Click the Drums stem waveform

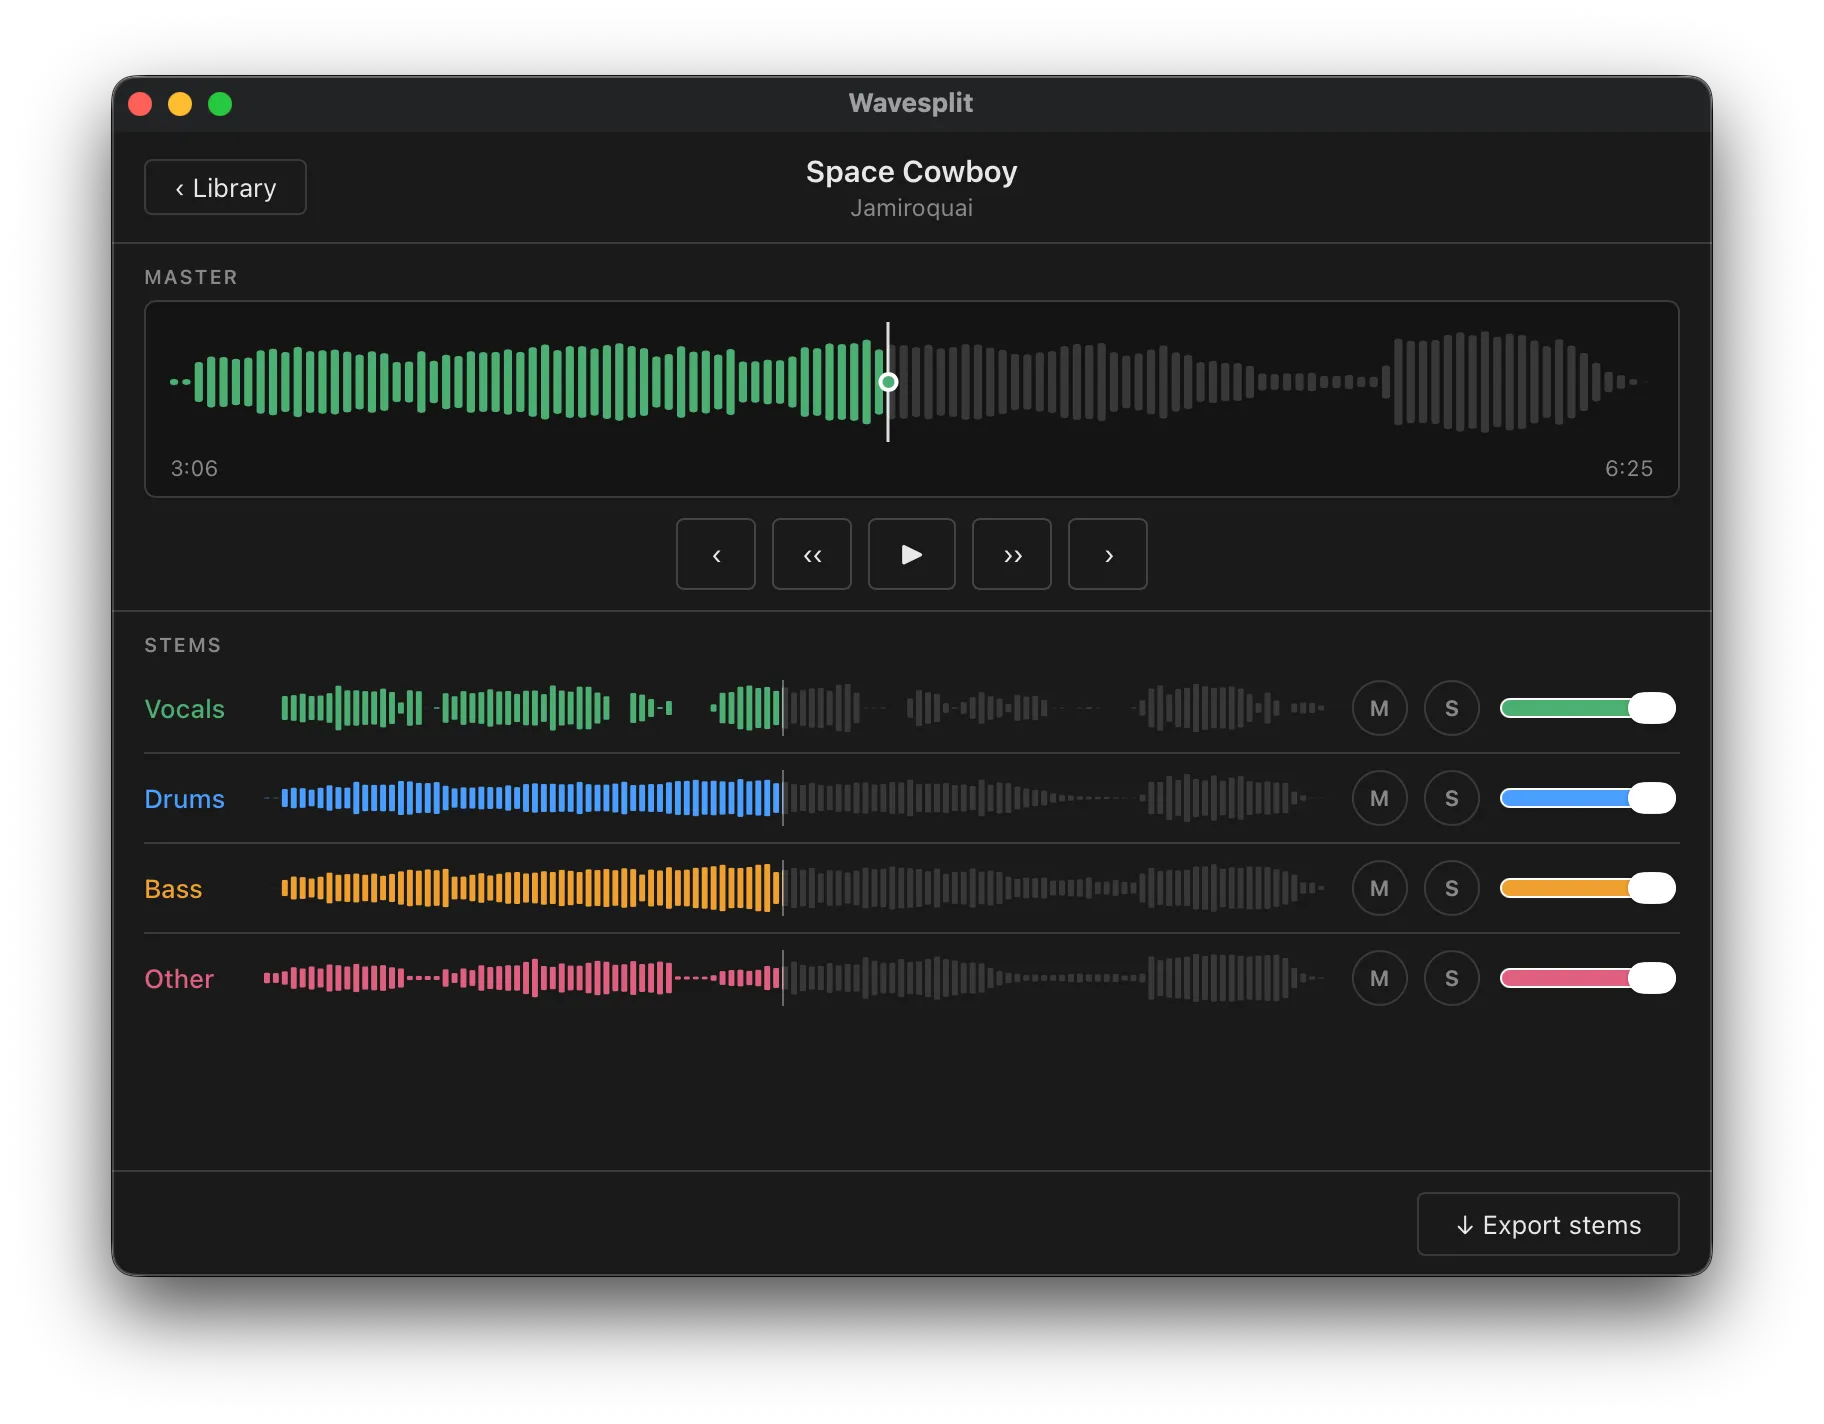795,798
